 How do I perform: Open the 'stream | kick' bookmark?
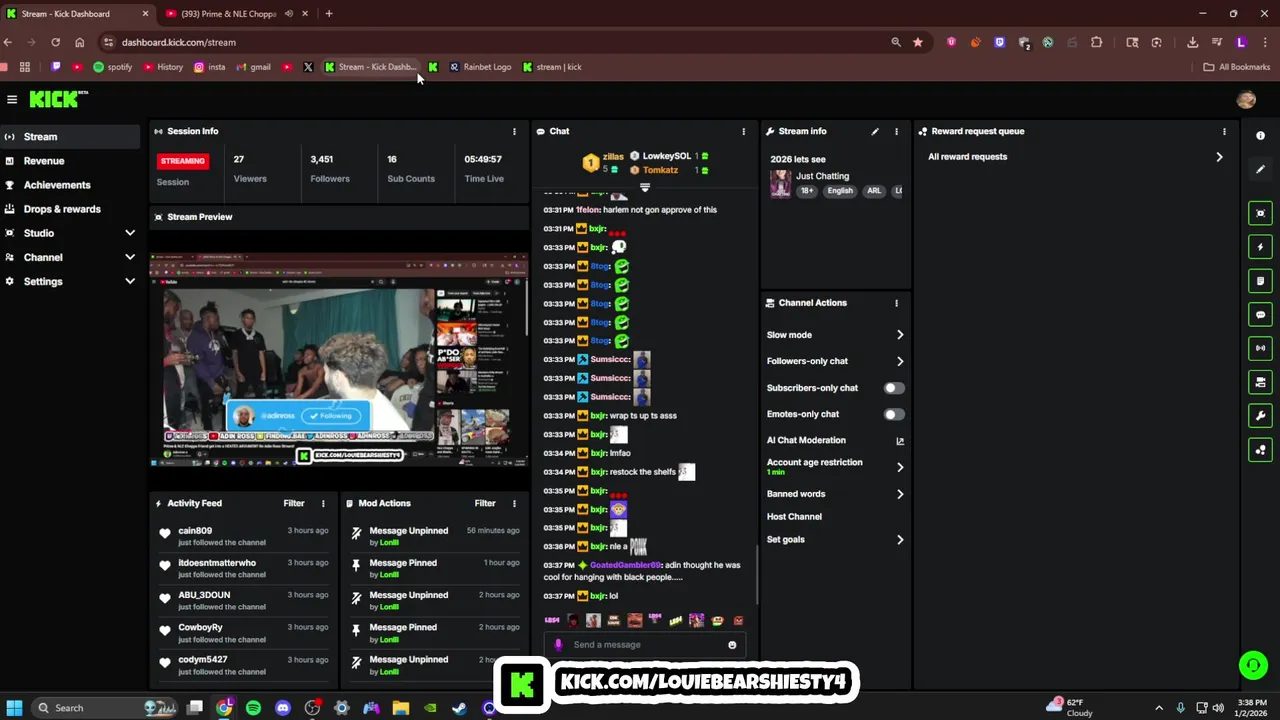[x=552, y=67]
